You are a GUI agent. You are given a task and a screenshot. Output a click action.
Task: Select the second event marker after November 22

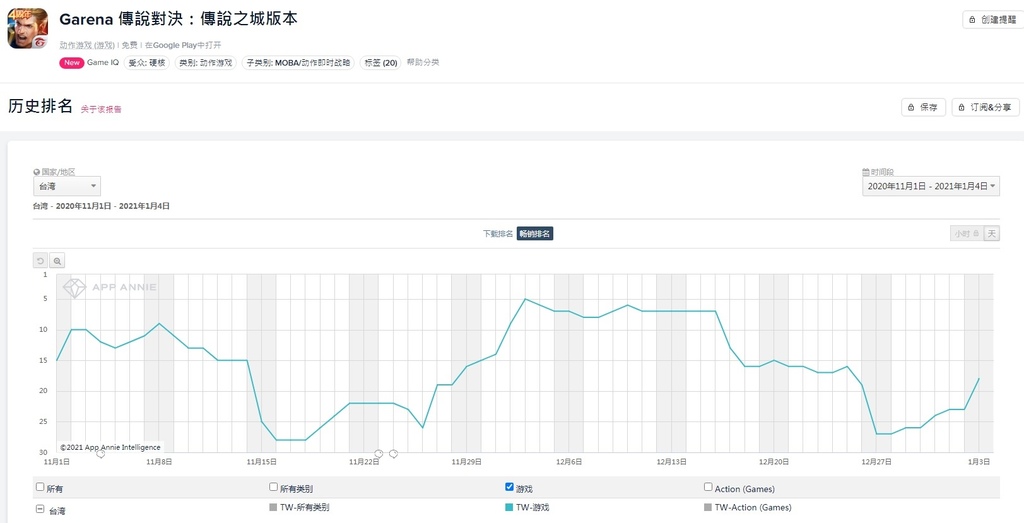coord(393,453)
